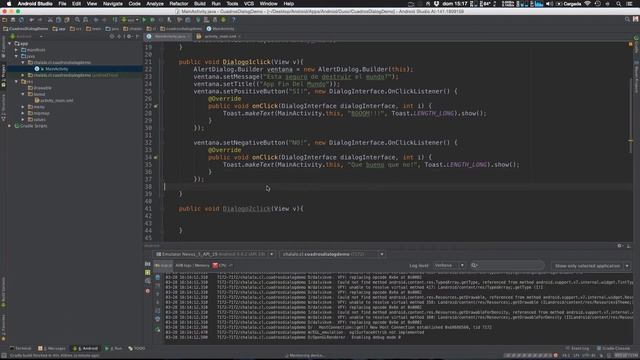Click override gutter marker on line 34
Screen dimensions: 640x360
coord(156,157)
